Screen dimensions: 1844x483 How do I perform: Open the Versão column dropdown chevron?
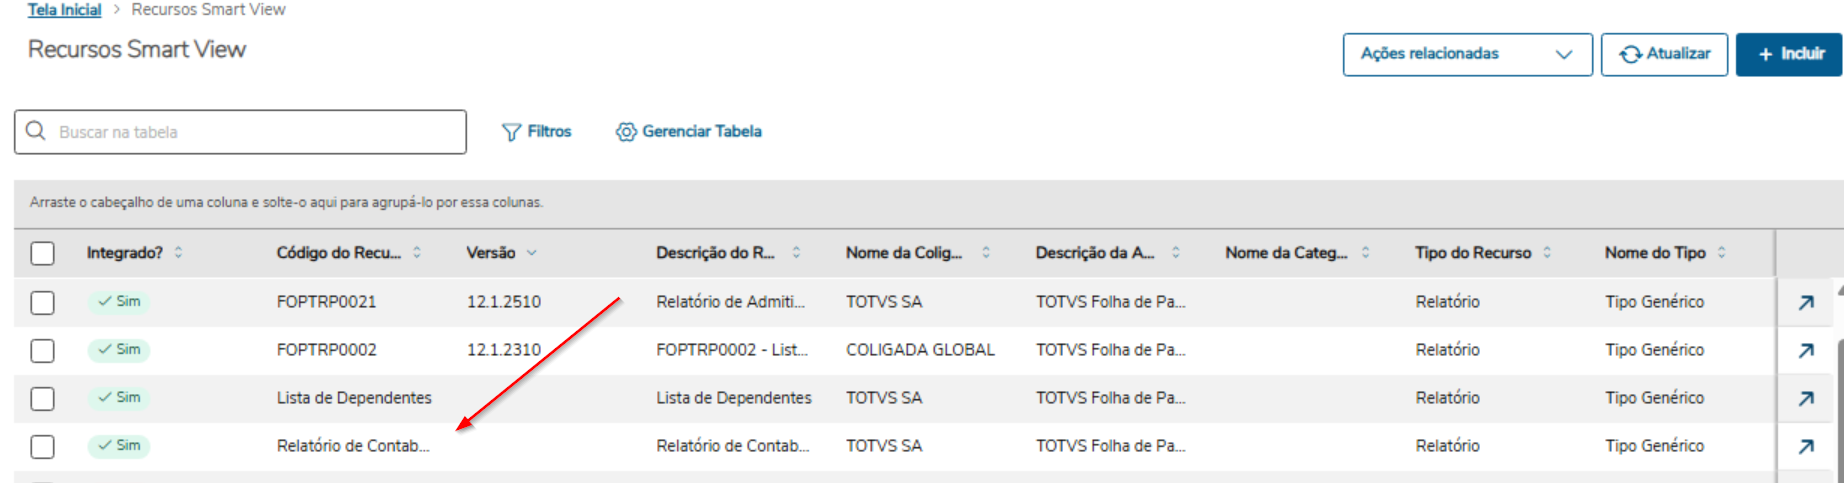click(x=532, y=253)
